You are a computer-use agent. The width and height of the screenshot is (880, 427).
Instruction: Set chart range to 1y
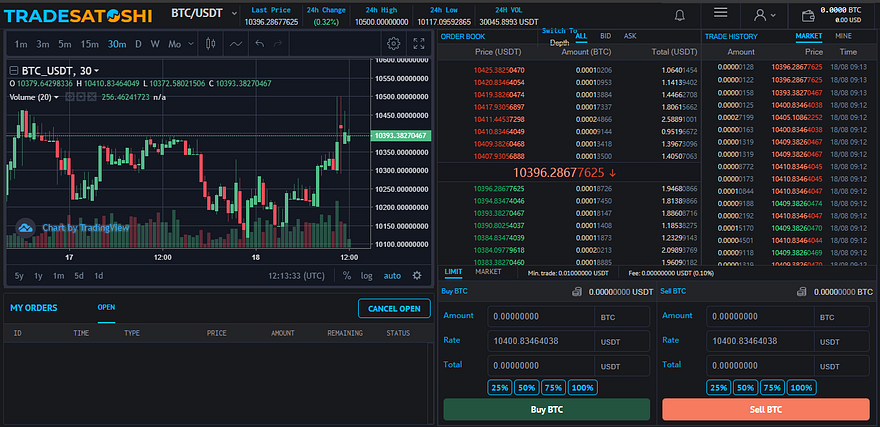(38, 276)
